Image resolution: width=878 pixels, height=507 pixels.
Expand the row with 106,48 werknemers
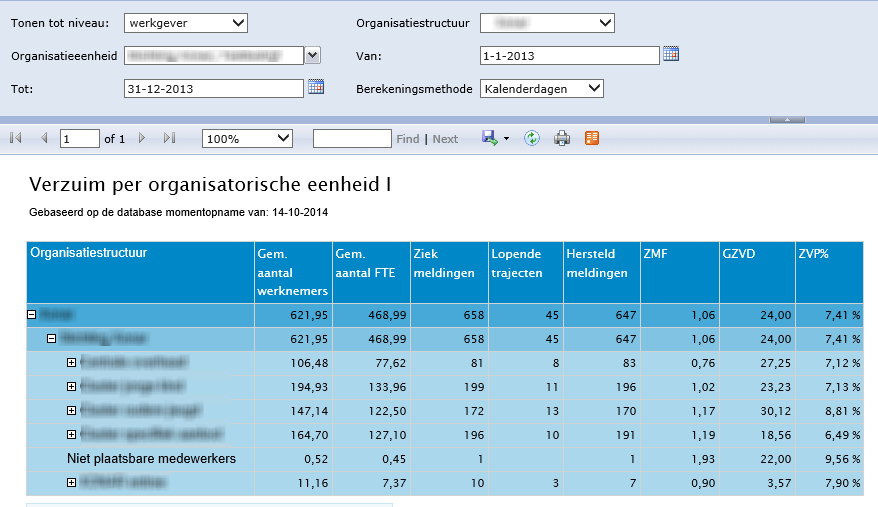pos(71,362)
